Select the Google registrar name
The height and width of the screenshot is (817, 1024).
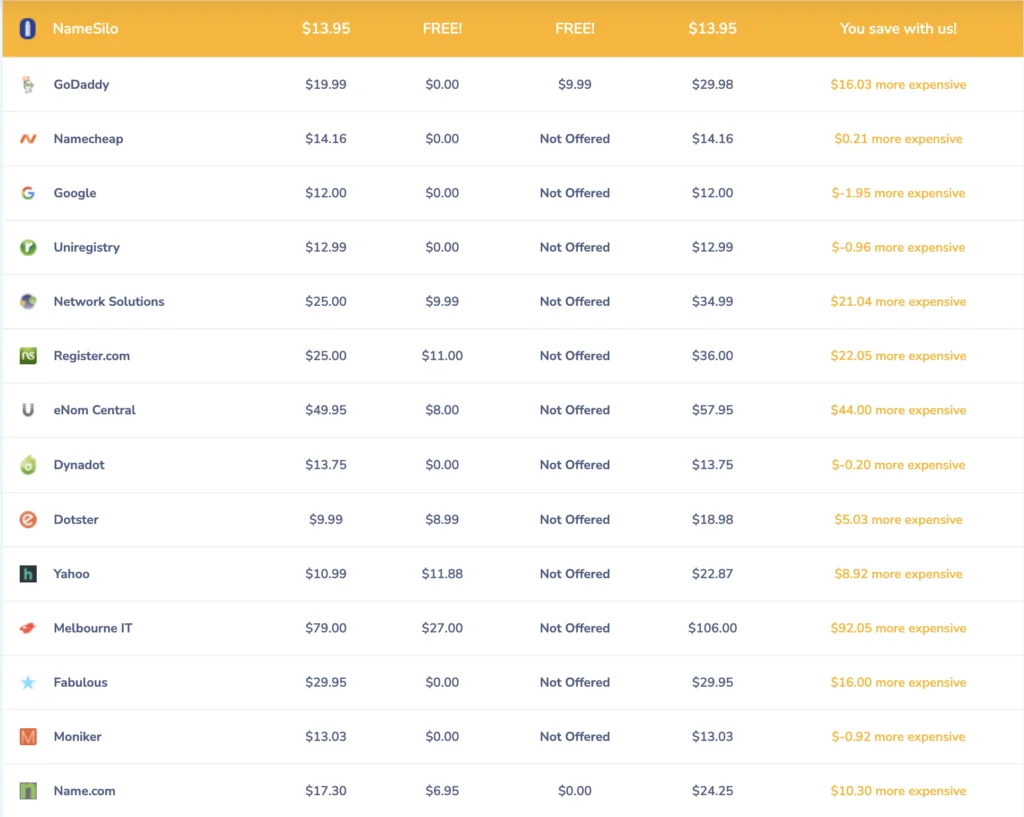75,193
